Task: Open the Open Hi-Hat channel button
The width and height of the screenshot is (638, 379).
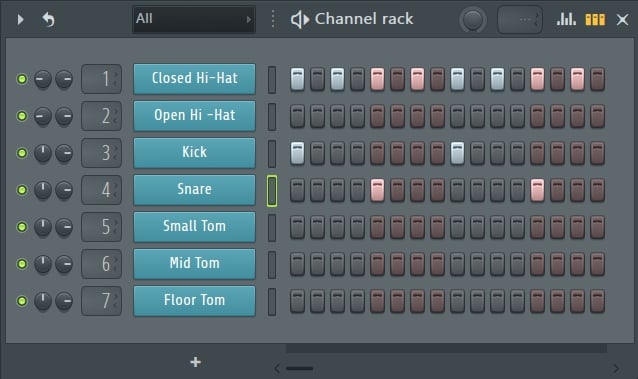Action: coord(194,116)
